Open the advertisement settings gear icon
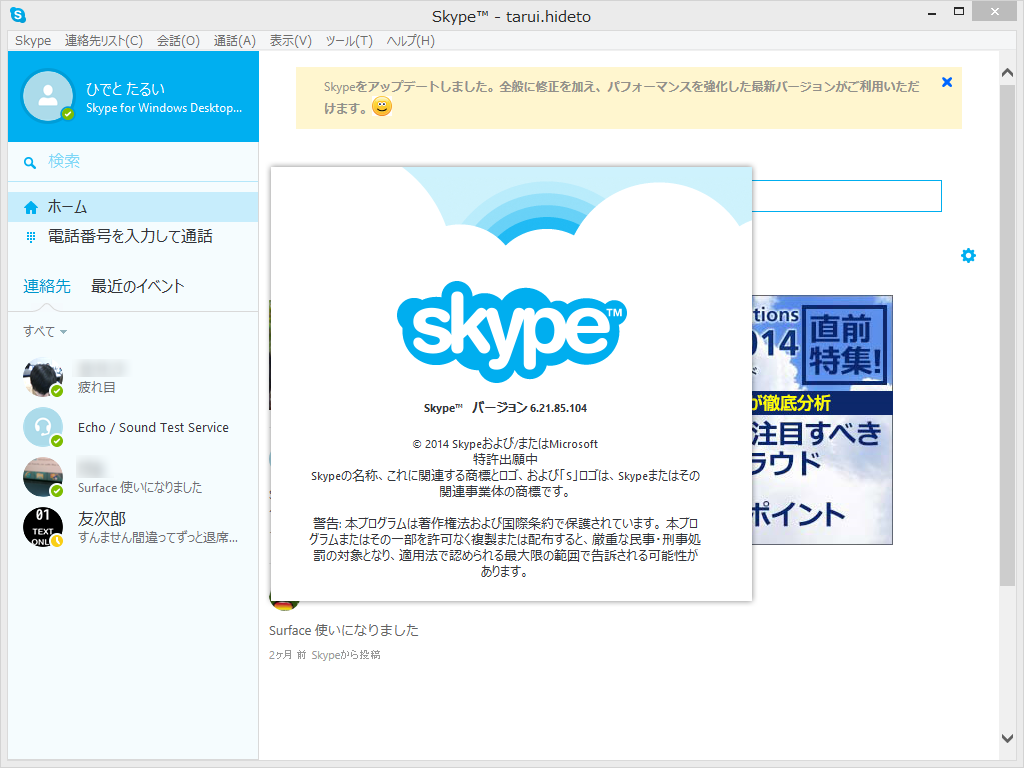 [x=967, y=255]
